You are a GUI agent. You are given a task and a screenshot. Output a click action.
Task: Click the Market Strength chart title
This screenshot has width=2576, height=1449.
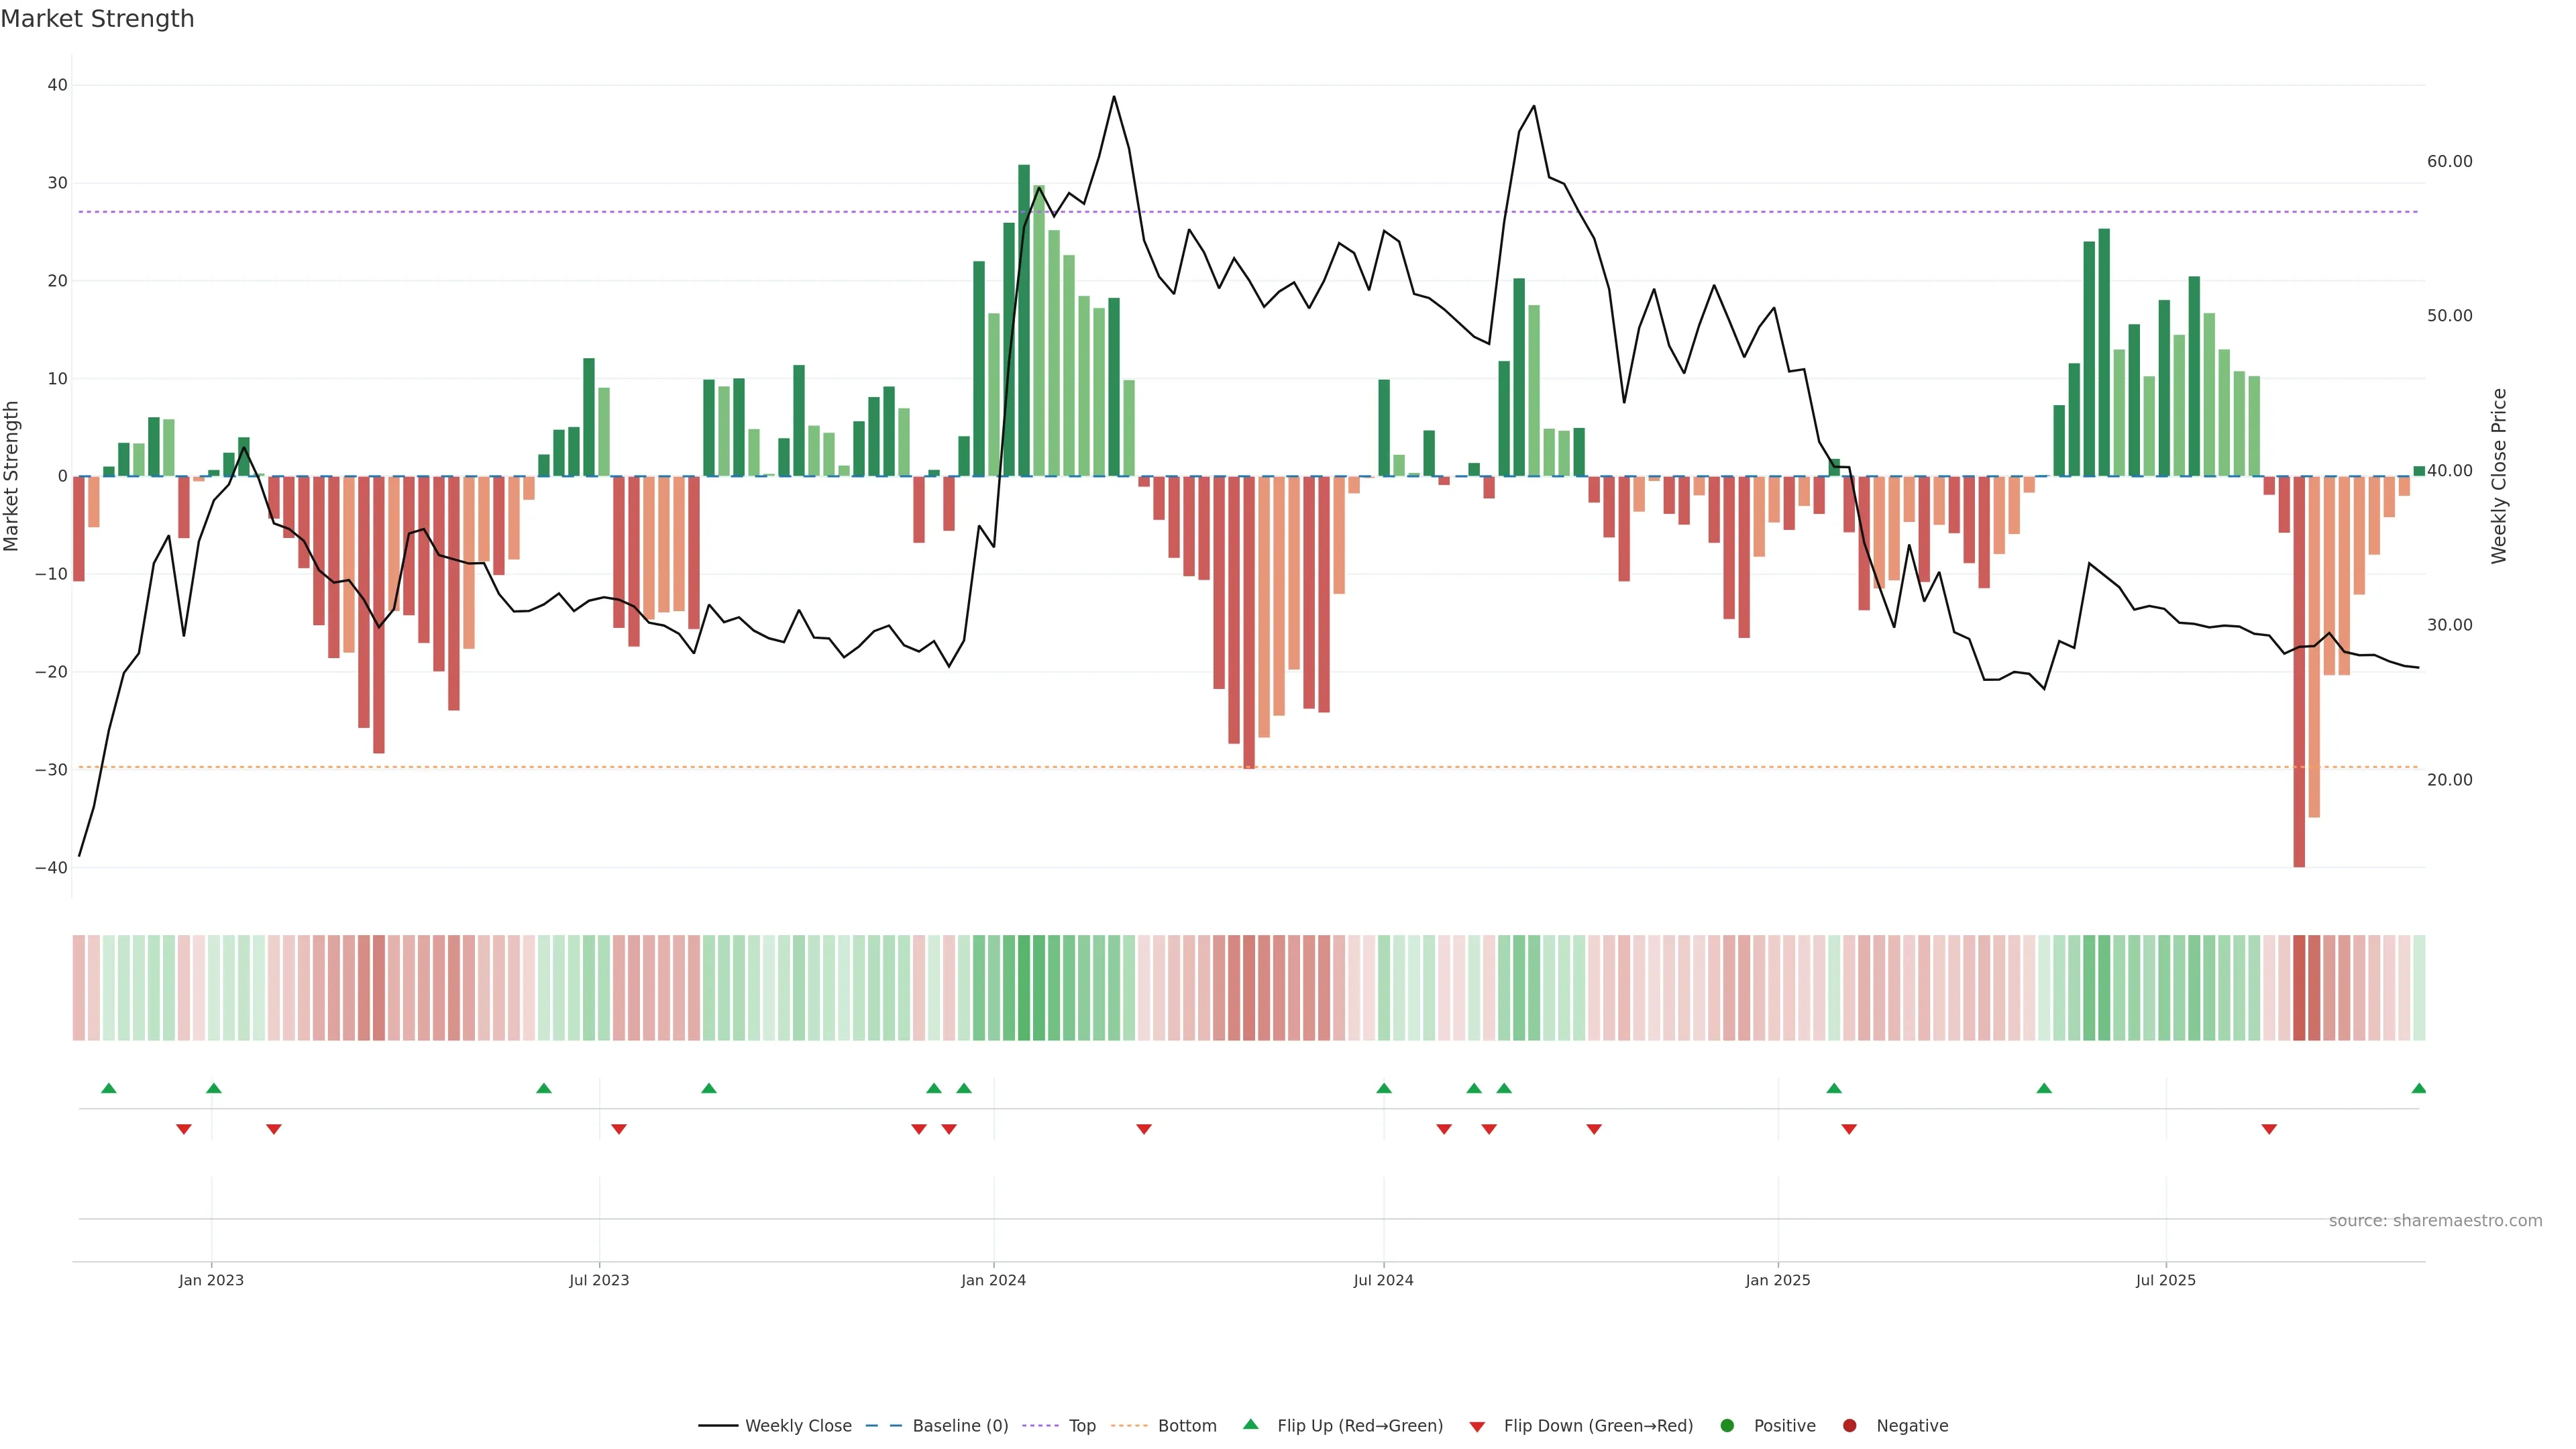pyautogui.click(x=97, y=19)
